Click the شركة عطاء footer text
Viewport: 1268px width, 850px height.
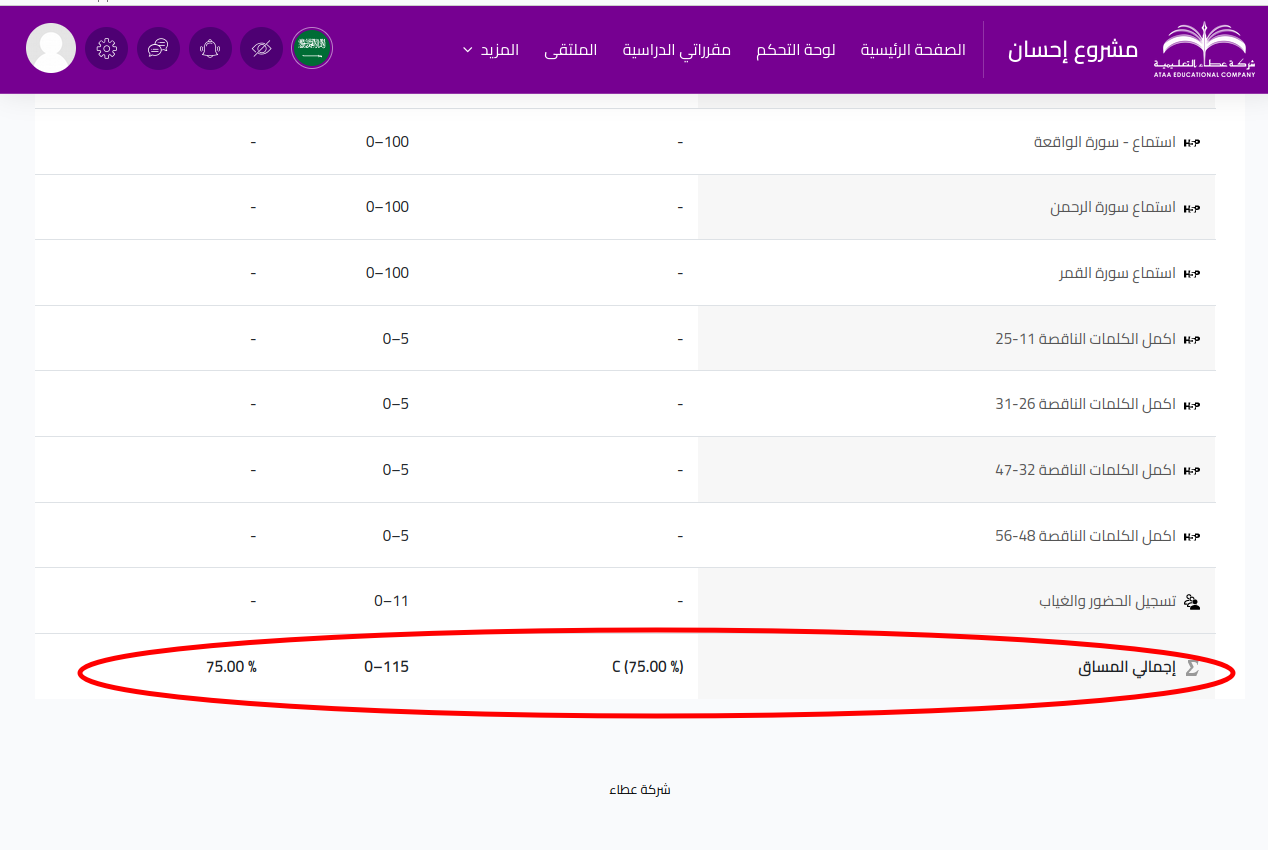pyautogui.click(x=640, y=790)
